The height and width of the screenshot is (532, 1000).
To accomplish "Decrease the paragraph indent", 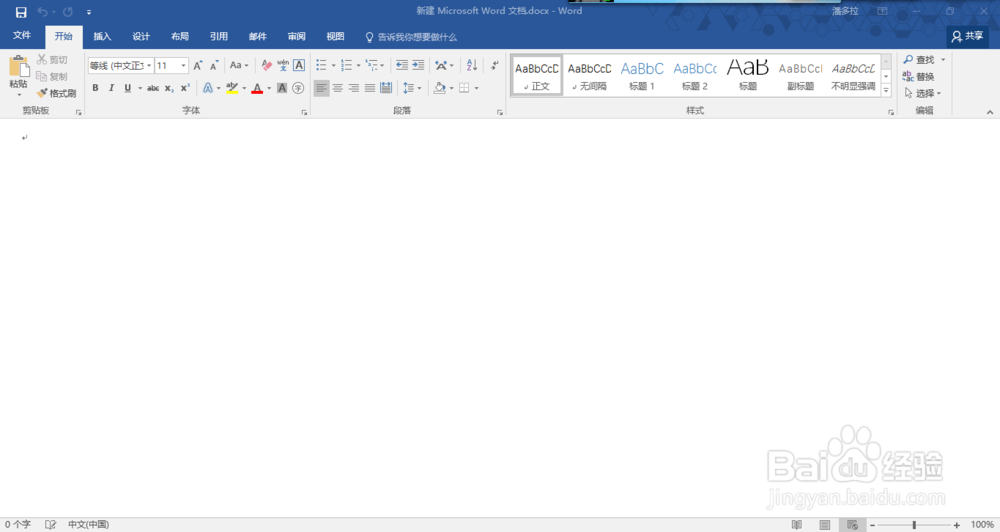I will pos(402,65).
